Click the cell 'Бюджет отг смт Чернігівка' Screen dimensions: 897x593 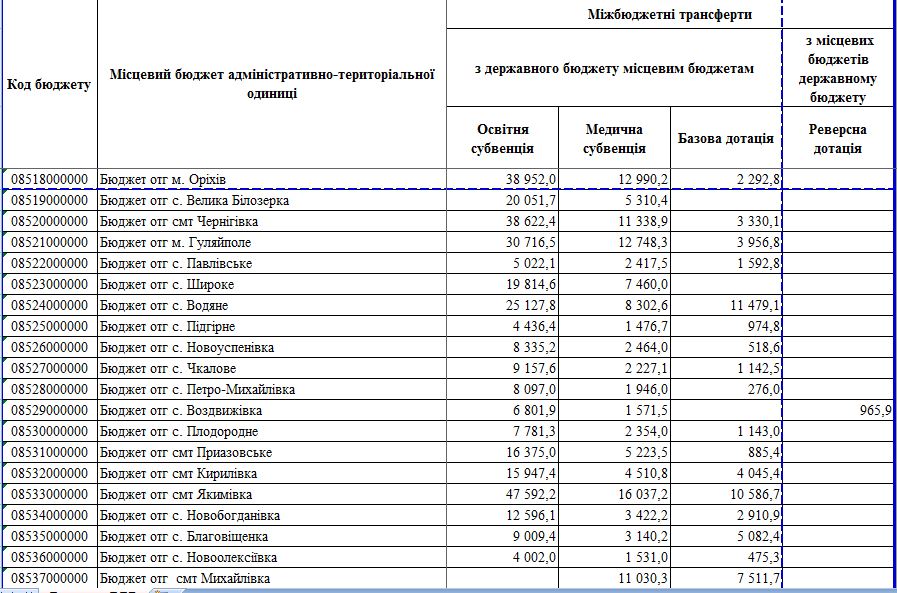pyautogui.click(x=272, y=221)
